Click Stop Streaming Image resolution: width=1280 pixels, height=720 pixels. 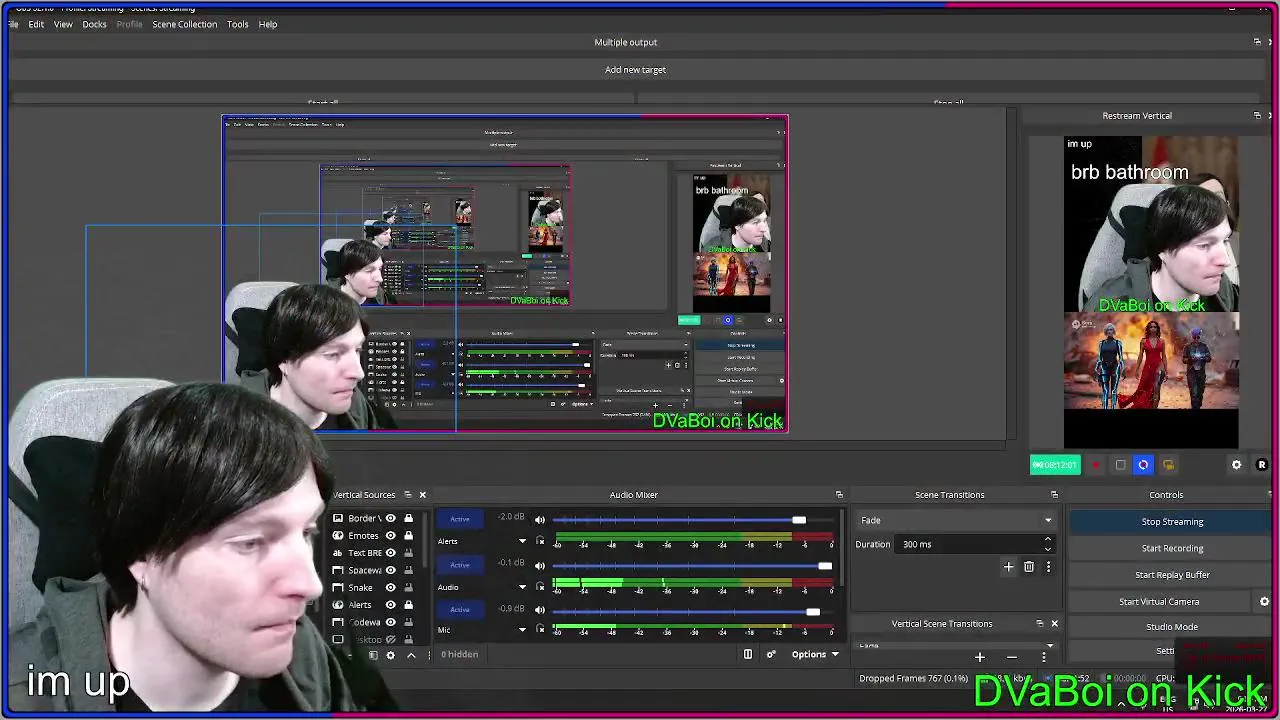point(1172,522)
